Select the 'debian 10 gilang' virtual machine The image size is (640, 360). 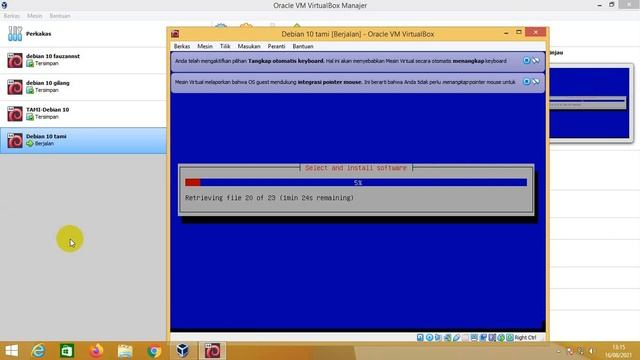click(x=83, y=87)
